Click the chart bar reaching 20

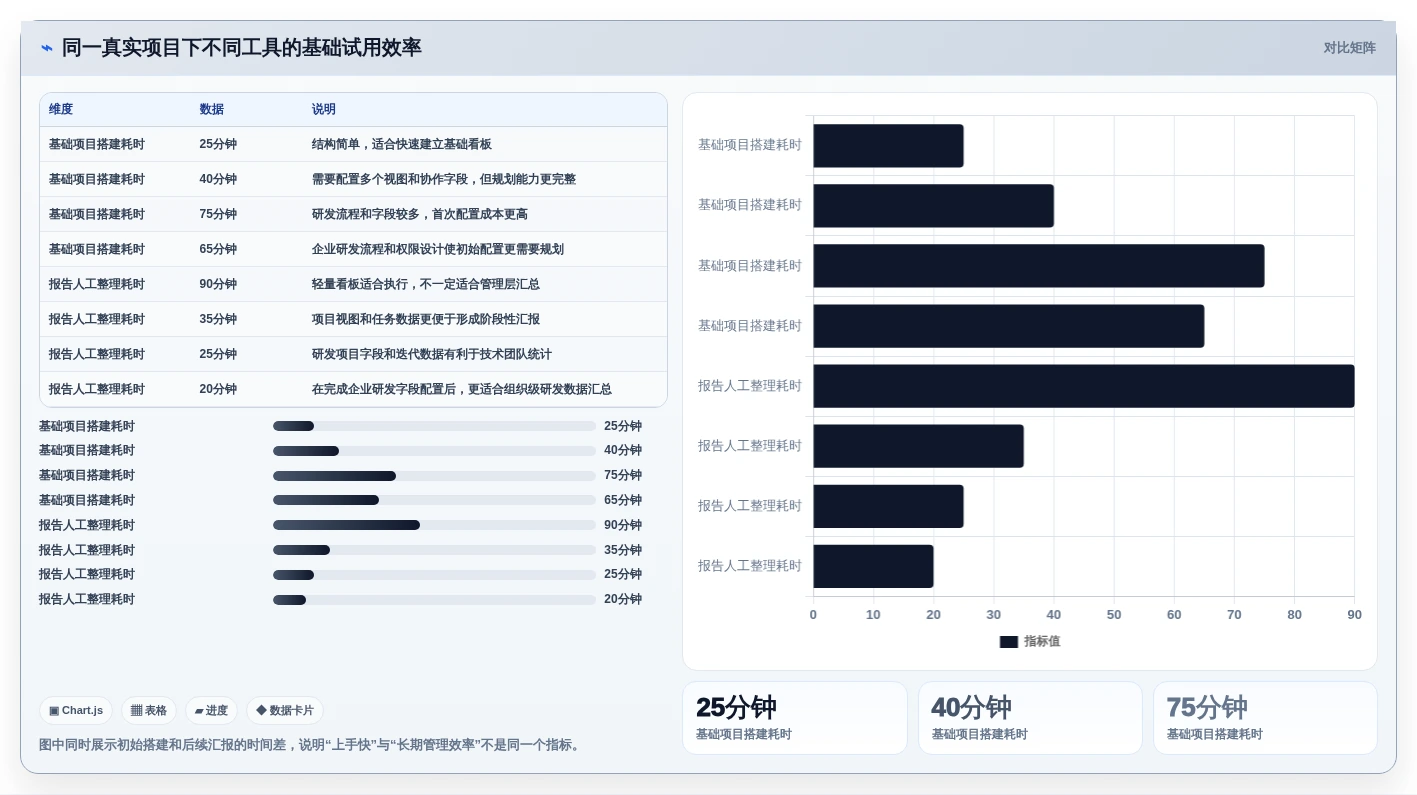coord(873,566)
